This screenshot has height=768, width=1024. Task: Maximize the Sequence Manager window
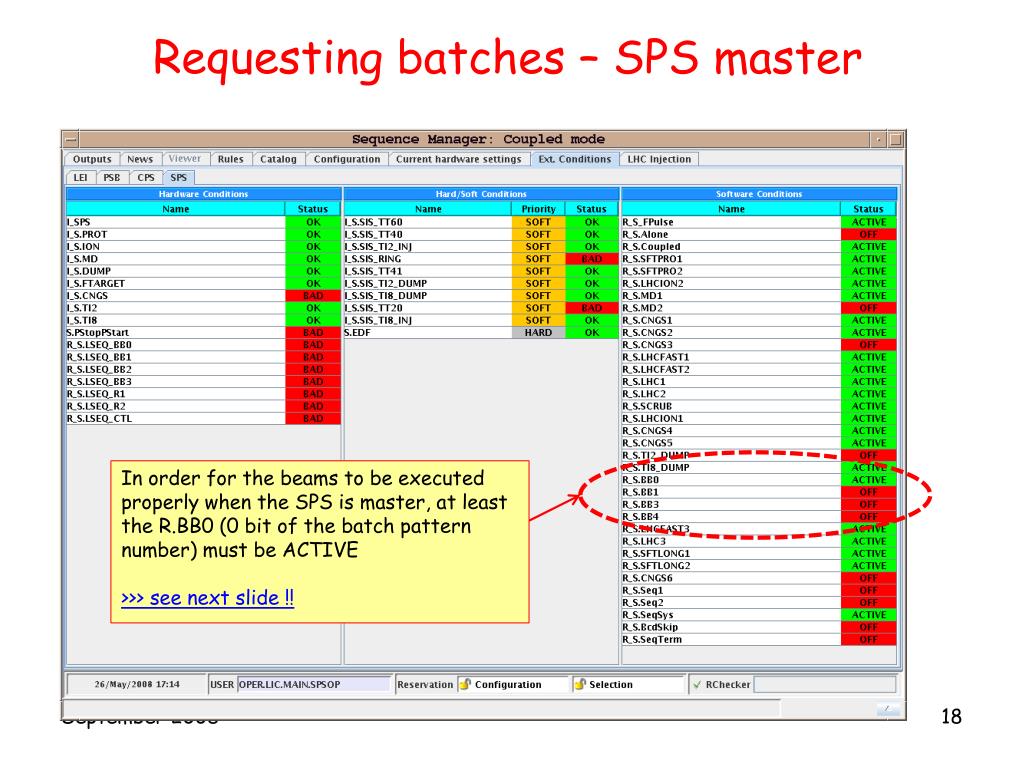(896, 139)
